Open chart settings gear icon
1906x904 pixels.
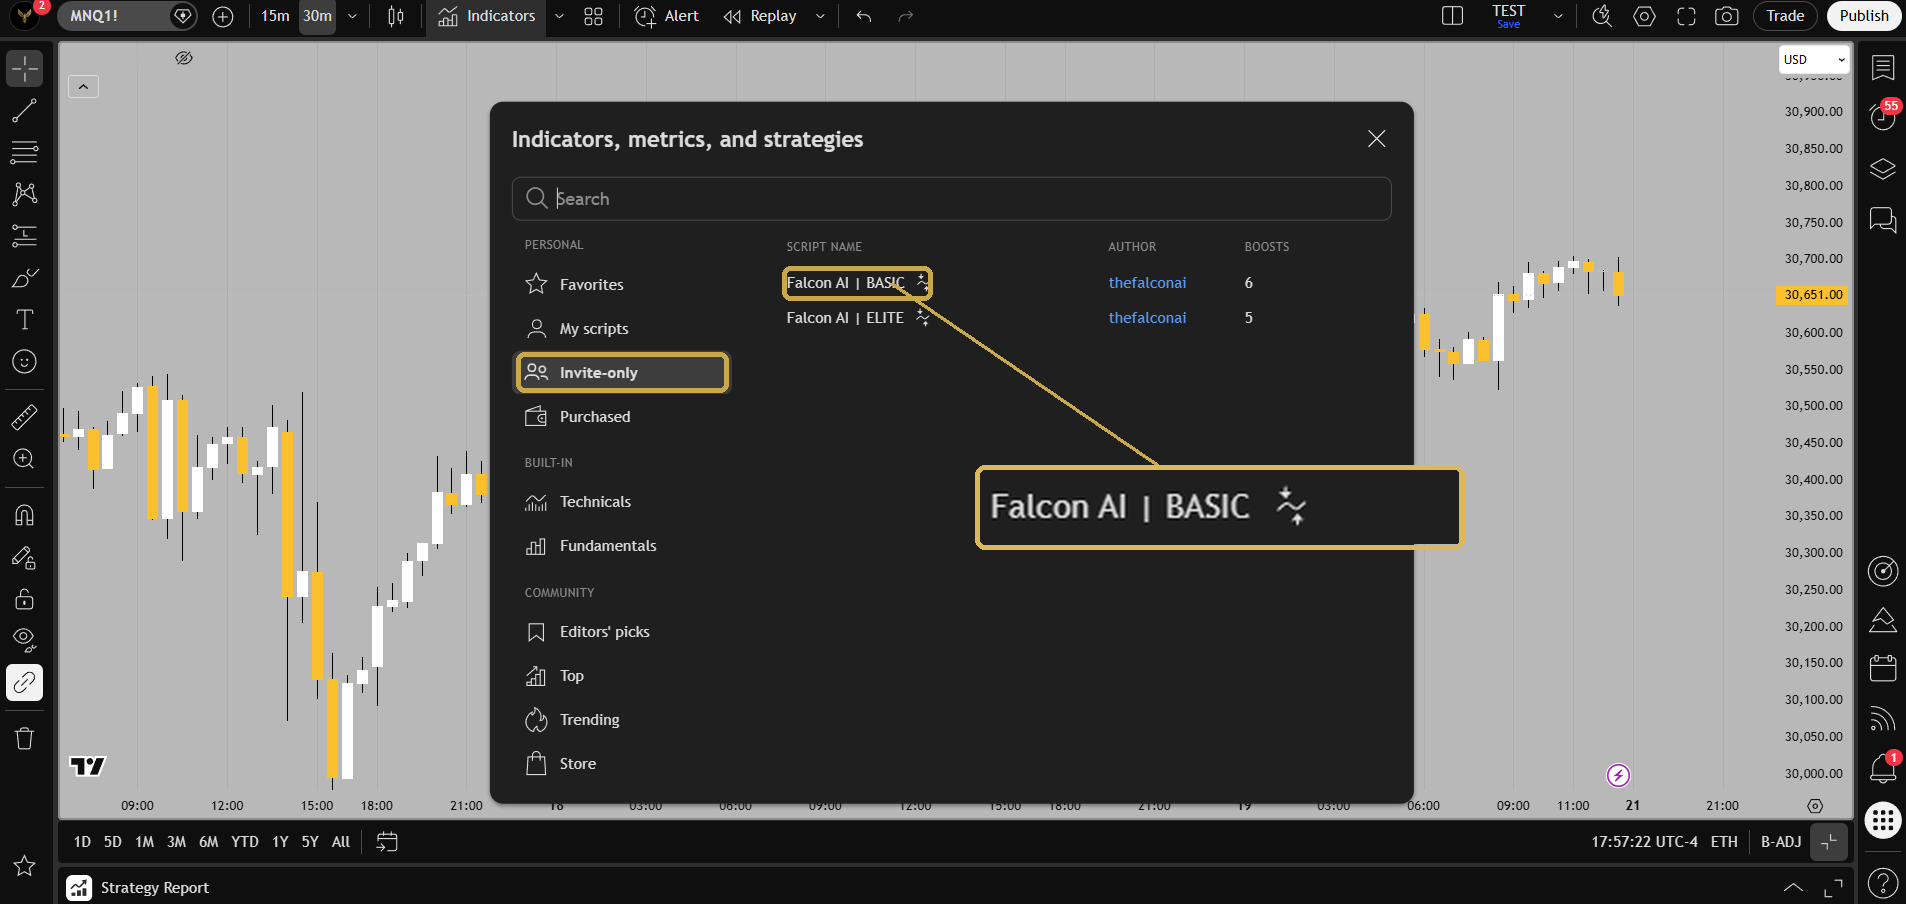(x=1644, y=16)
